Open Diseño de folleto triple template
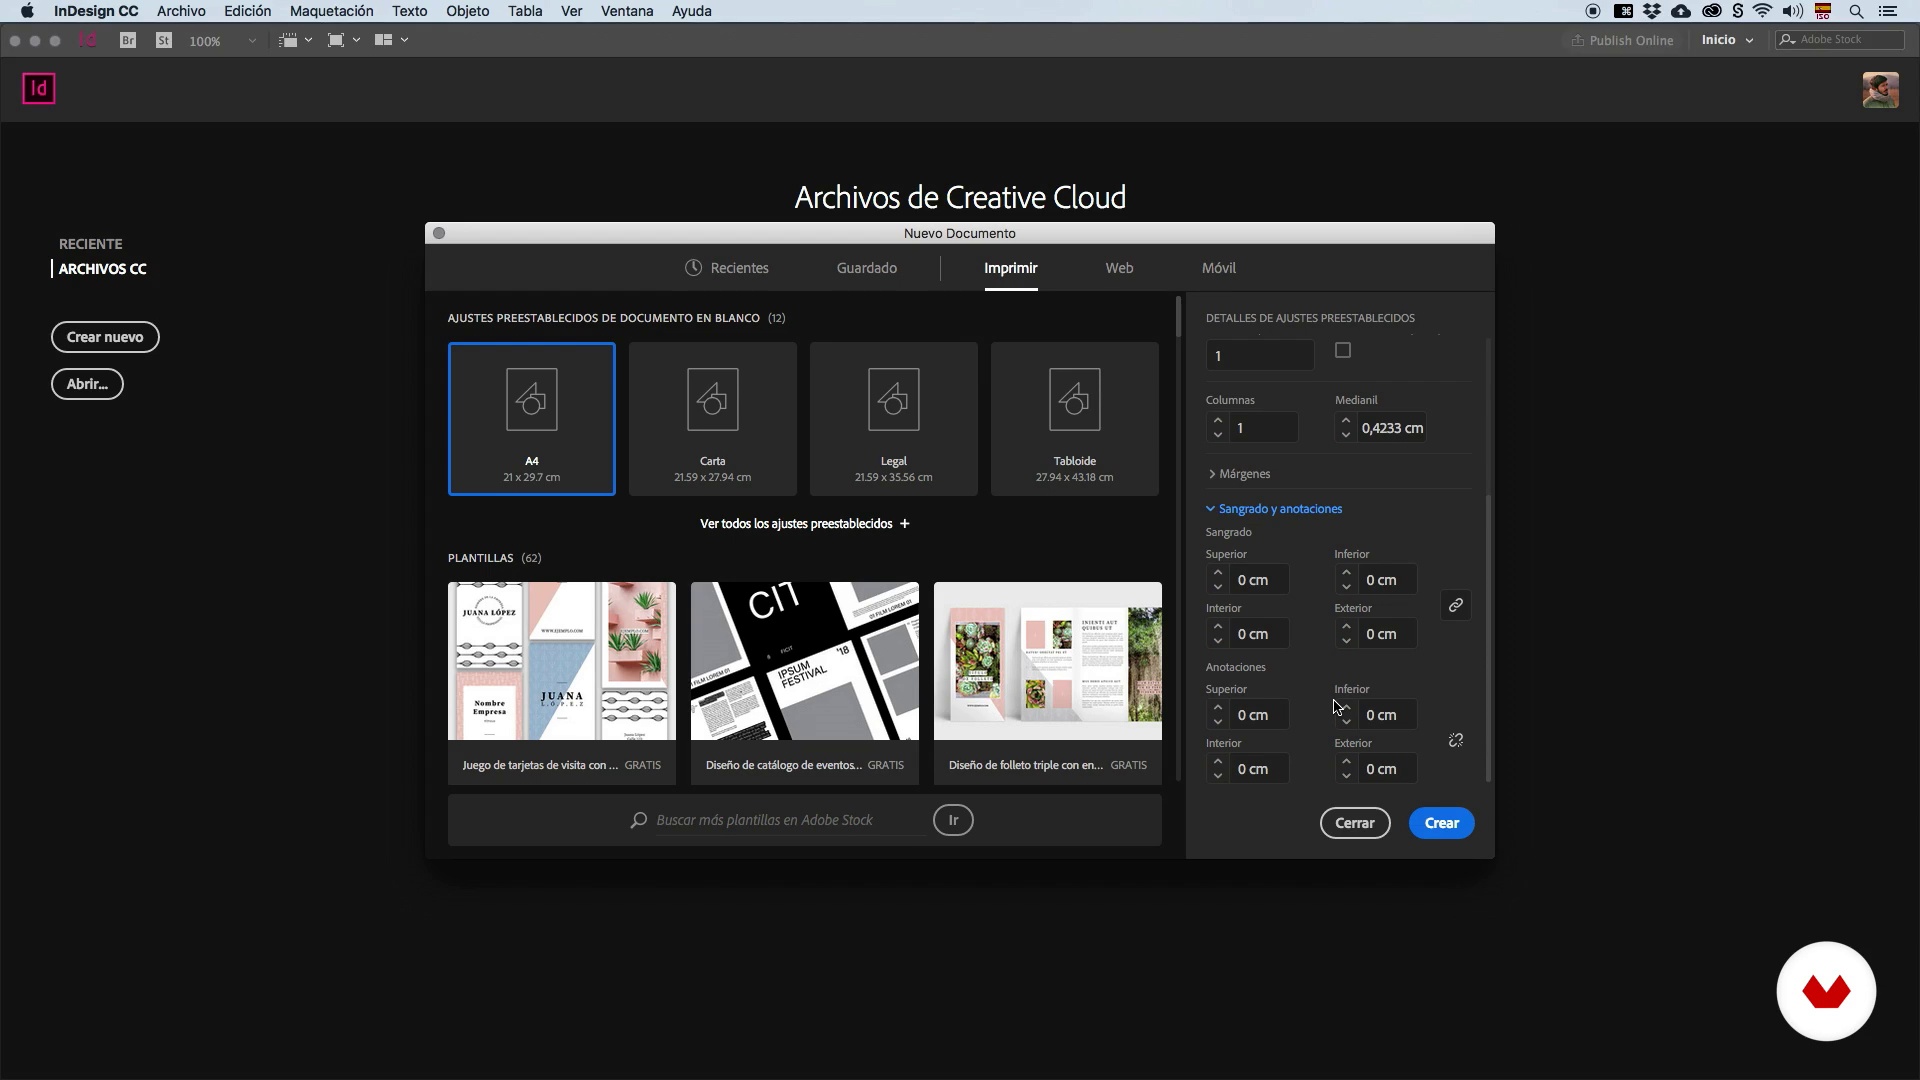1920x1080 pixels. [x=1048, y=684]
